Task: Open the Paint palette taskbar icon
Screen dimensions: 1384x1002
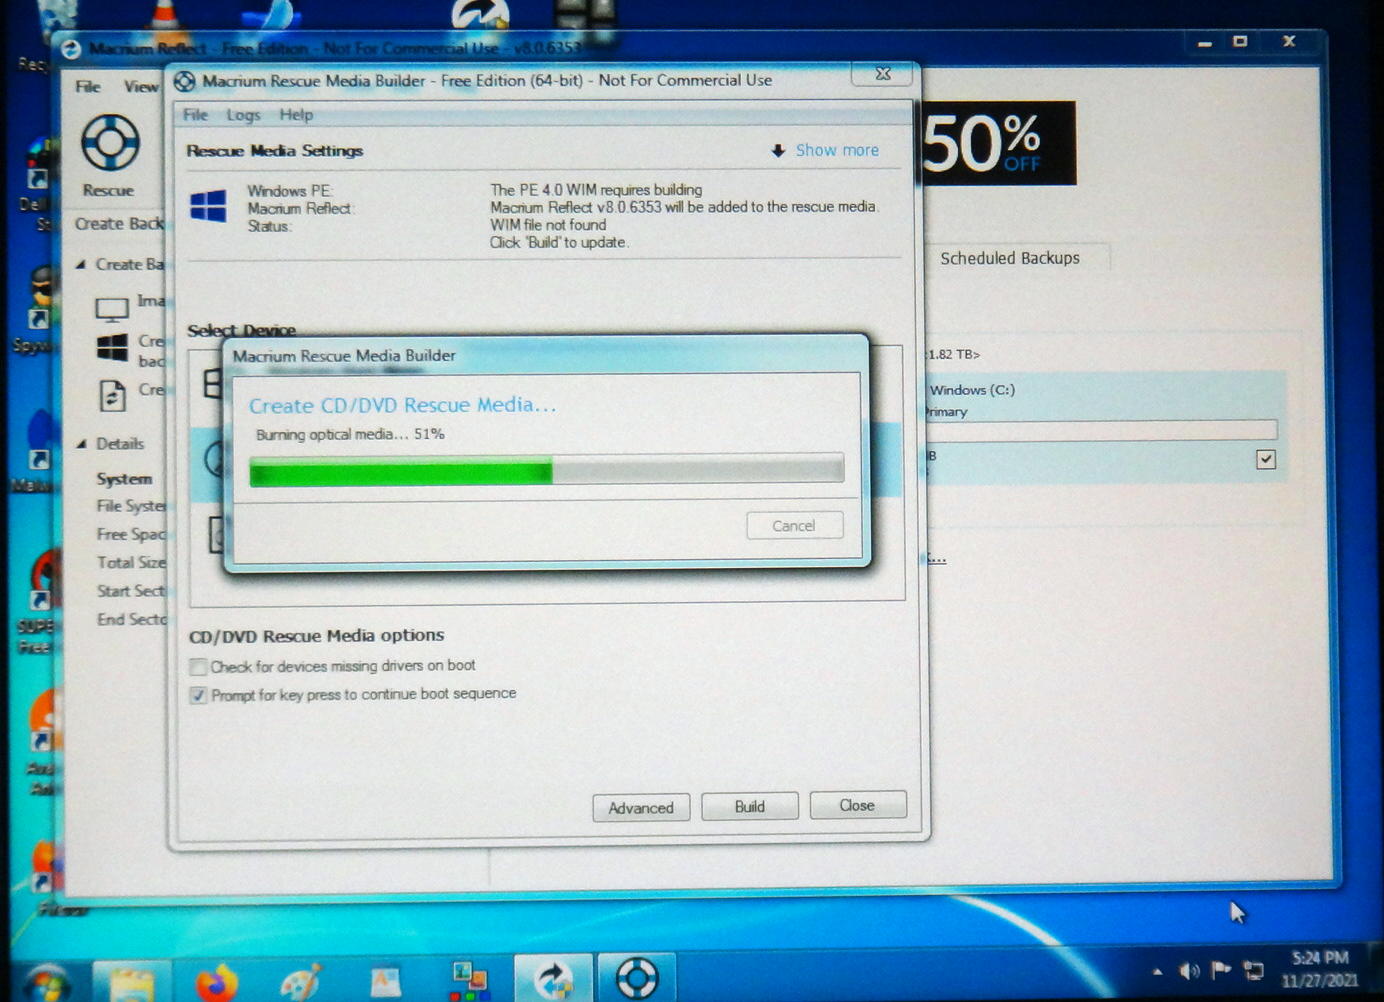Action: (300, 981)
